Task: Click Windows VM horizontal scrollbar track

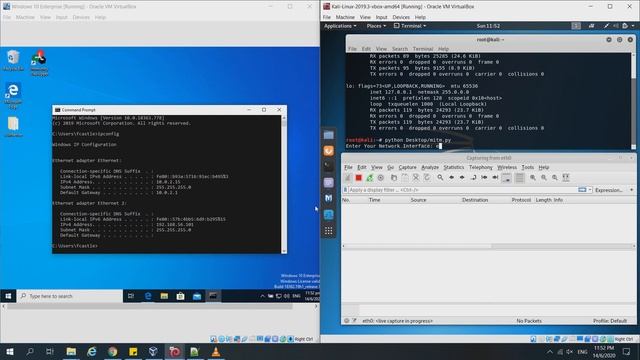Action: pos(159,306)
